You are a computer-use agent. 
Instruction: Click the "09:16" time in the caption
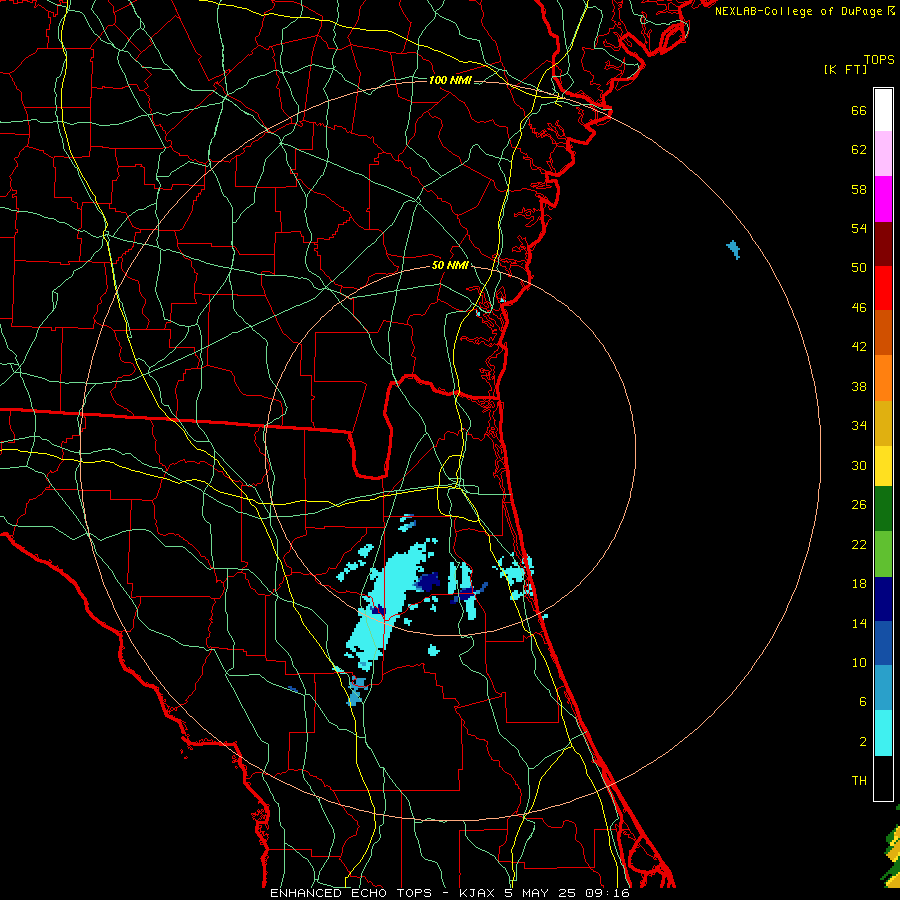(607, 893)
